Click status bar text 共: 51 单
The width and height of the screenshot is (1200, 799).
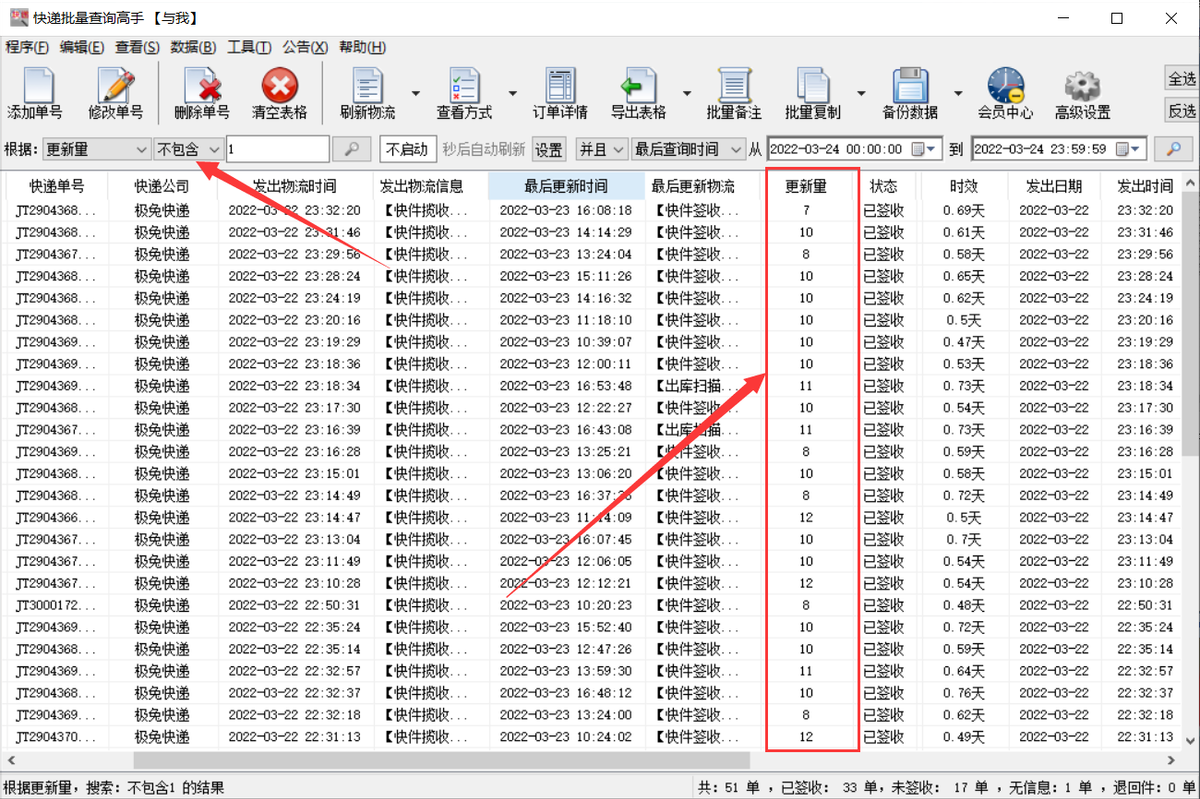(x=731, y=787)
